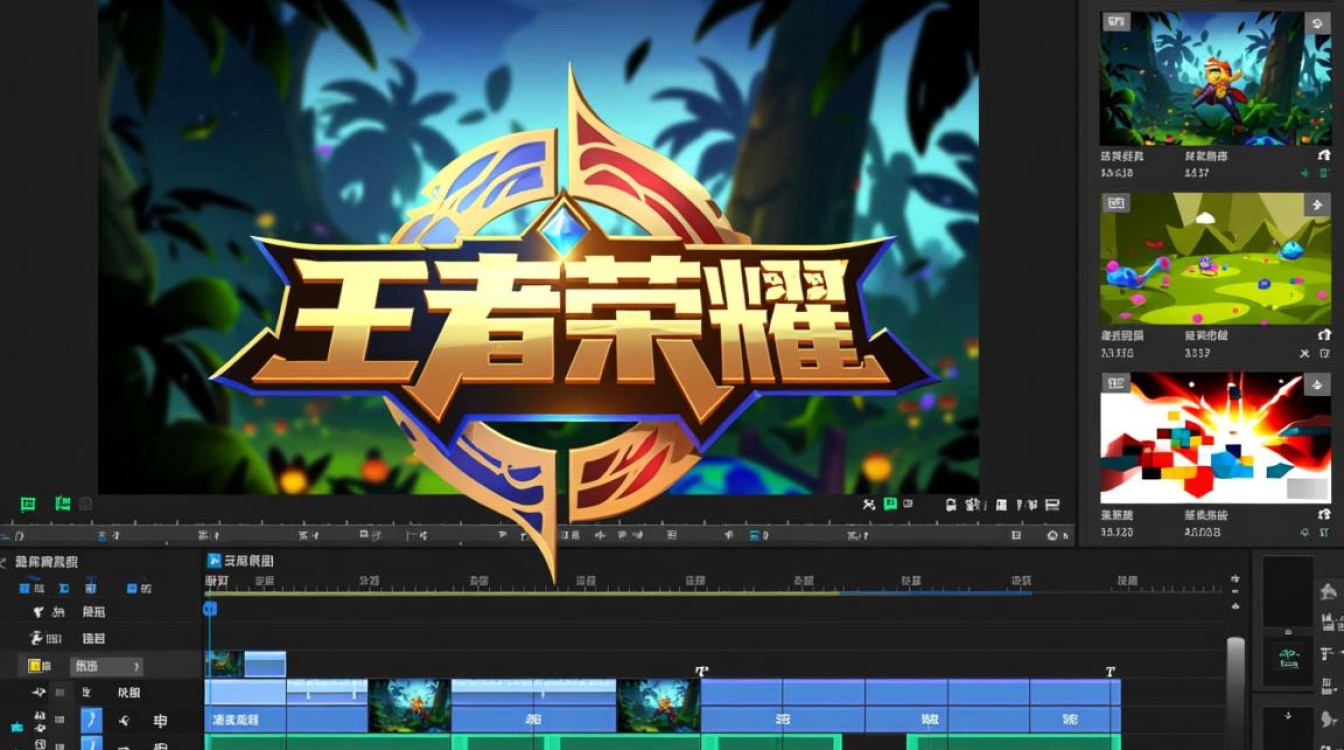Click the green icon below the preview's right corner
This screenshot has width=1344, height=750.
click(890, 505)
